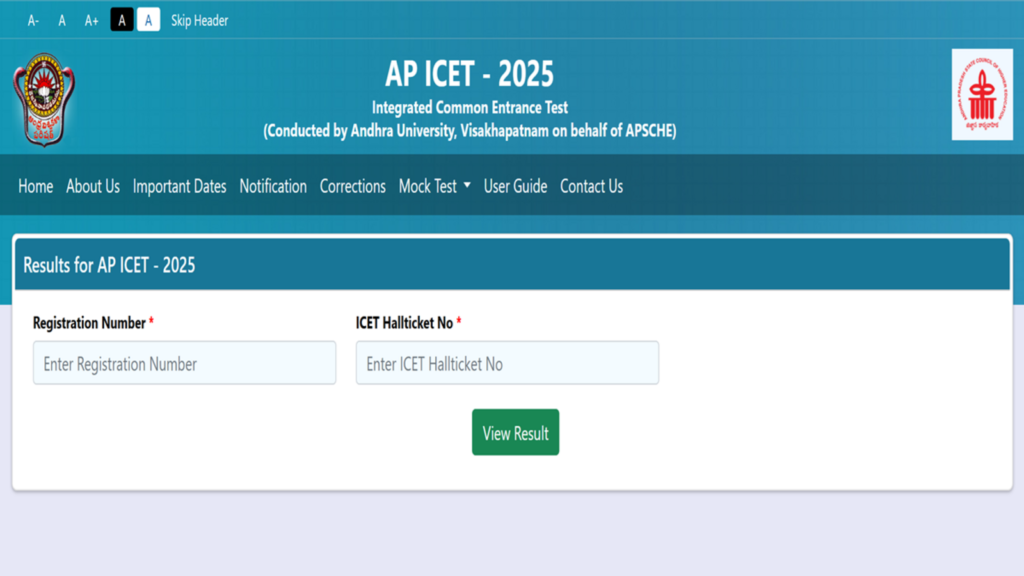
Task: Switch to black contrast theme A
Action: [121, 20]
